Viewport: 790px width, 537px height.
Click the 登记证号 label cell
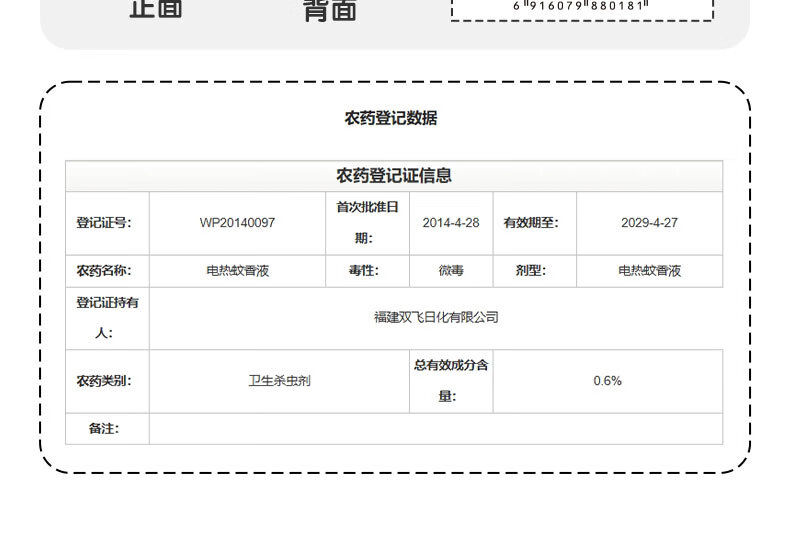107,223
